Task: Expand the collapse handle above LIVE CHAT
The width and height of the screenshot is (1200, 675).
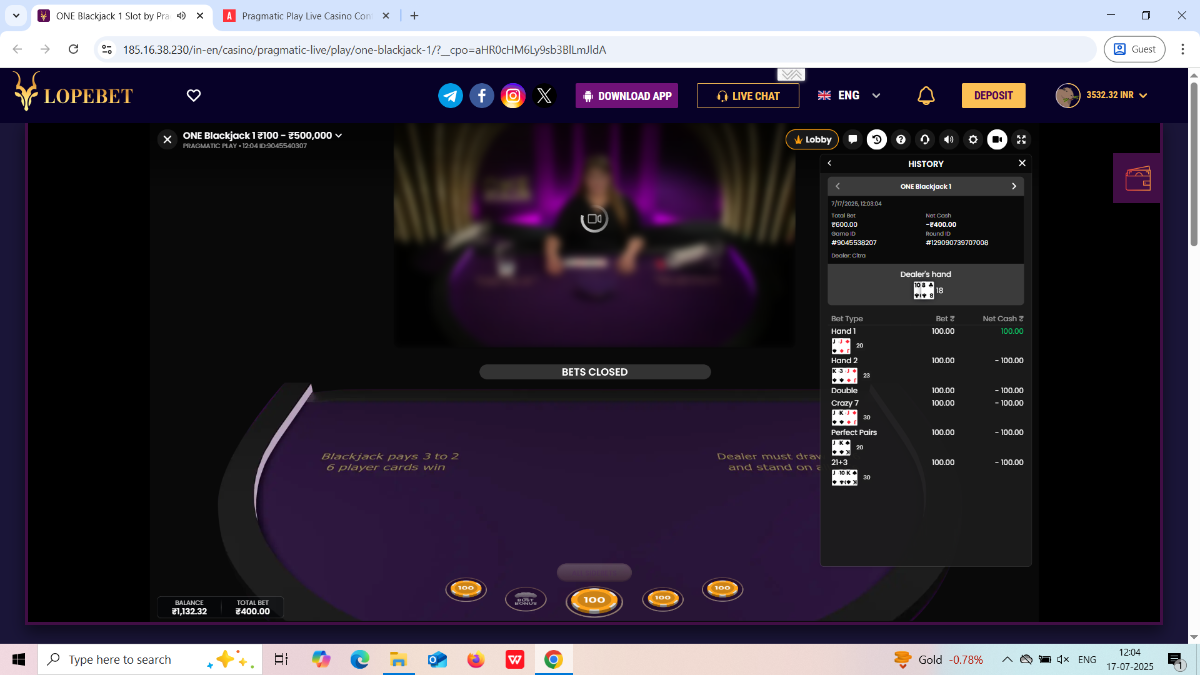Action: coord(791,75)
